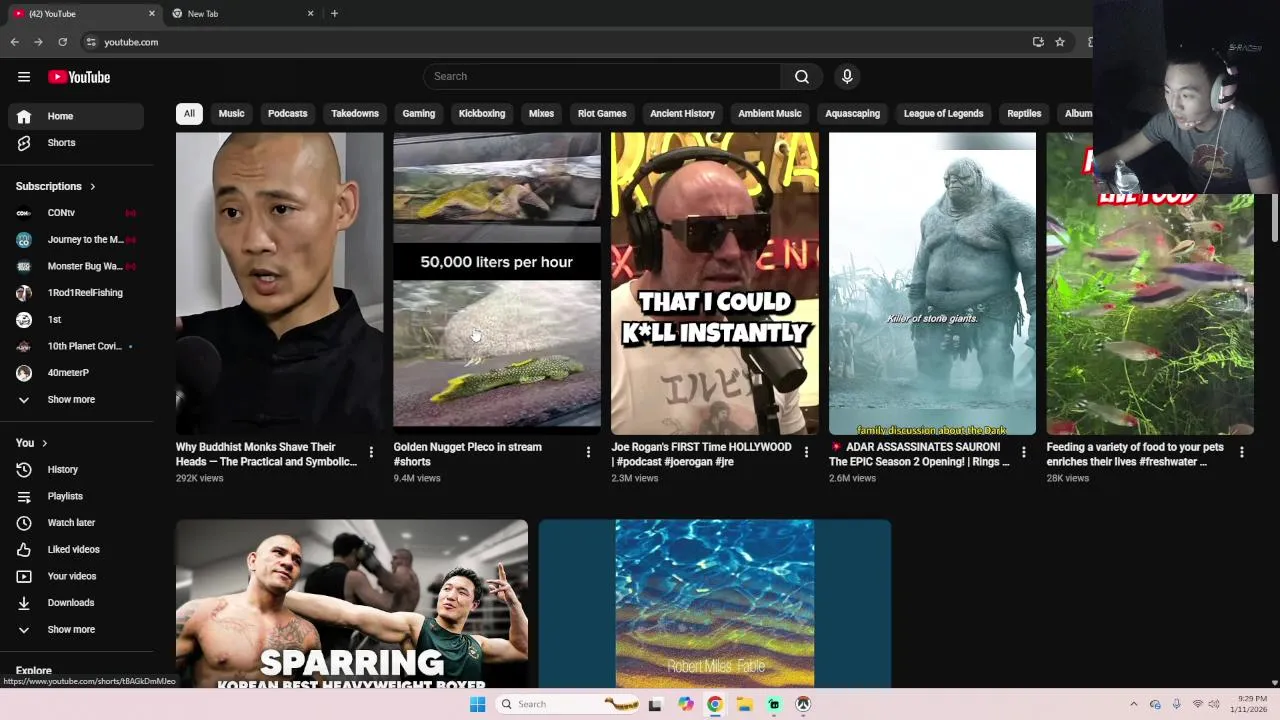
Task: Open 40meterP channel
Action: pos(76,372)
